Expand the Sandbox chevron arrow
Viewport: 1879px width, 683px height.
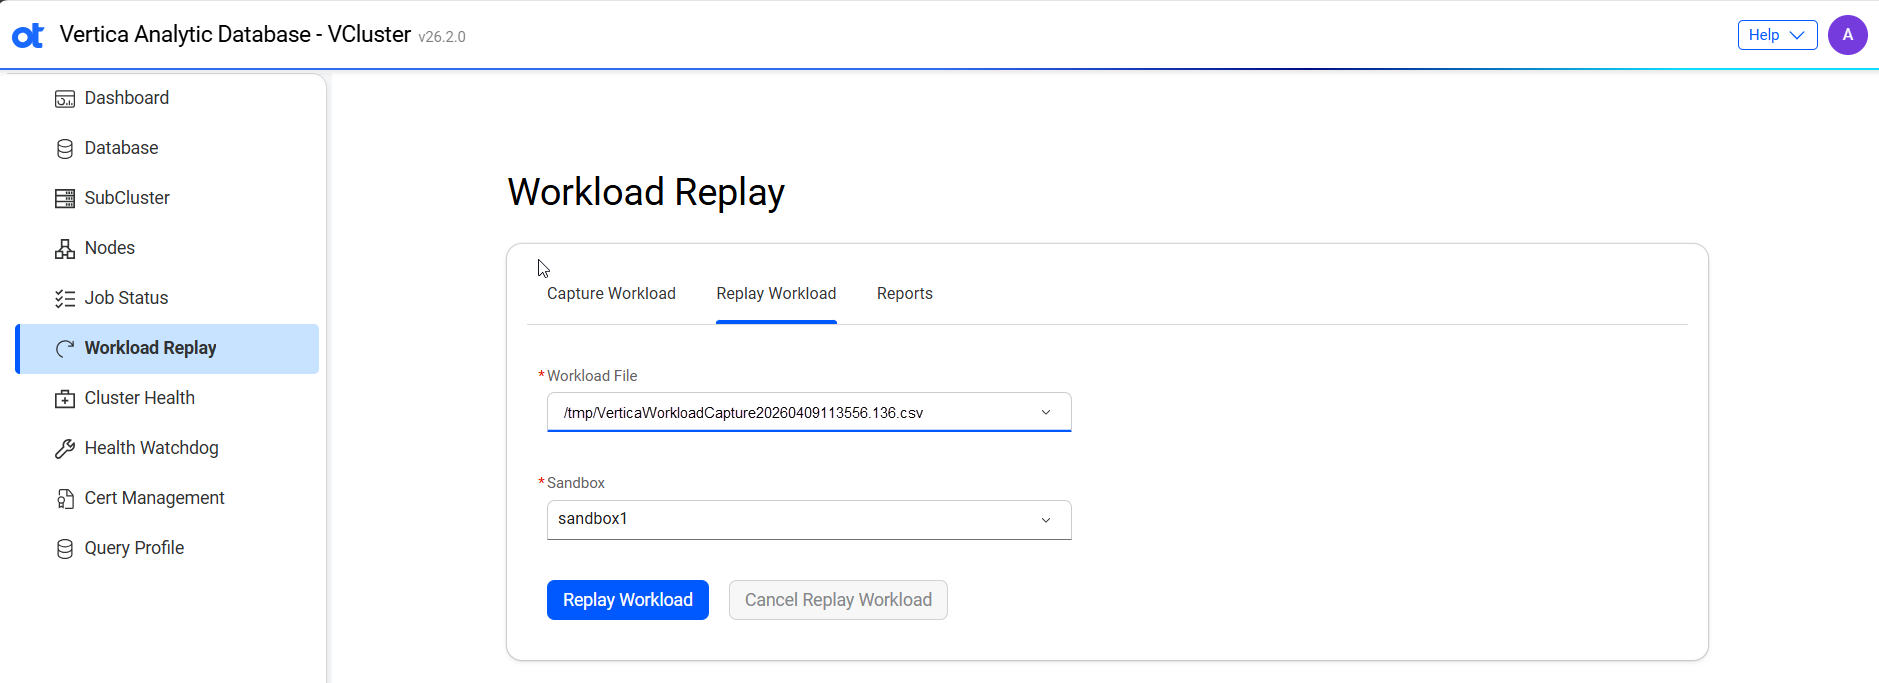click(x=1046, y=520)
